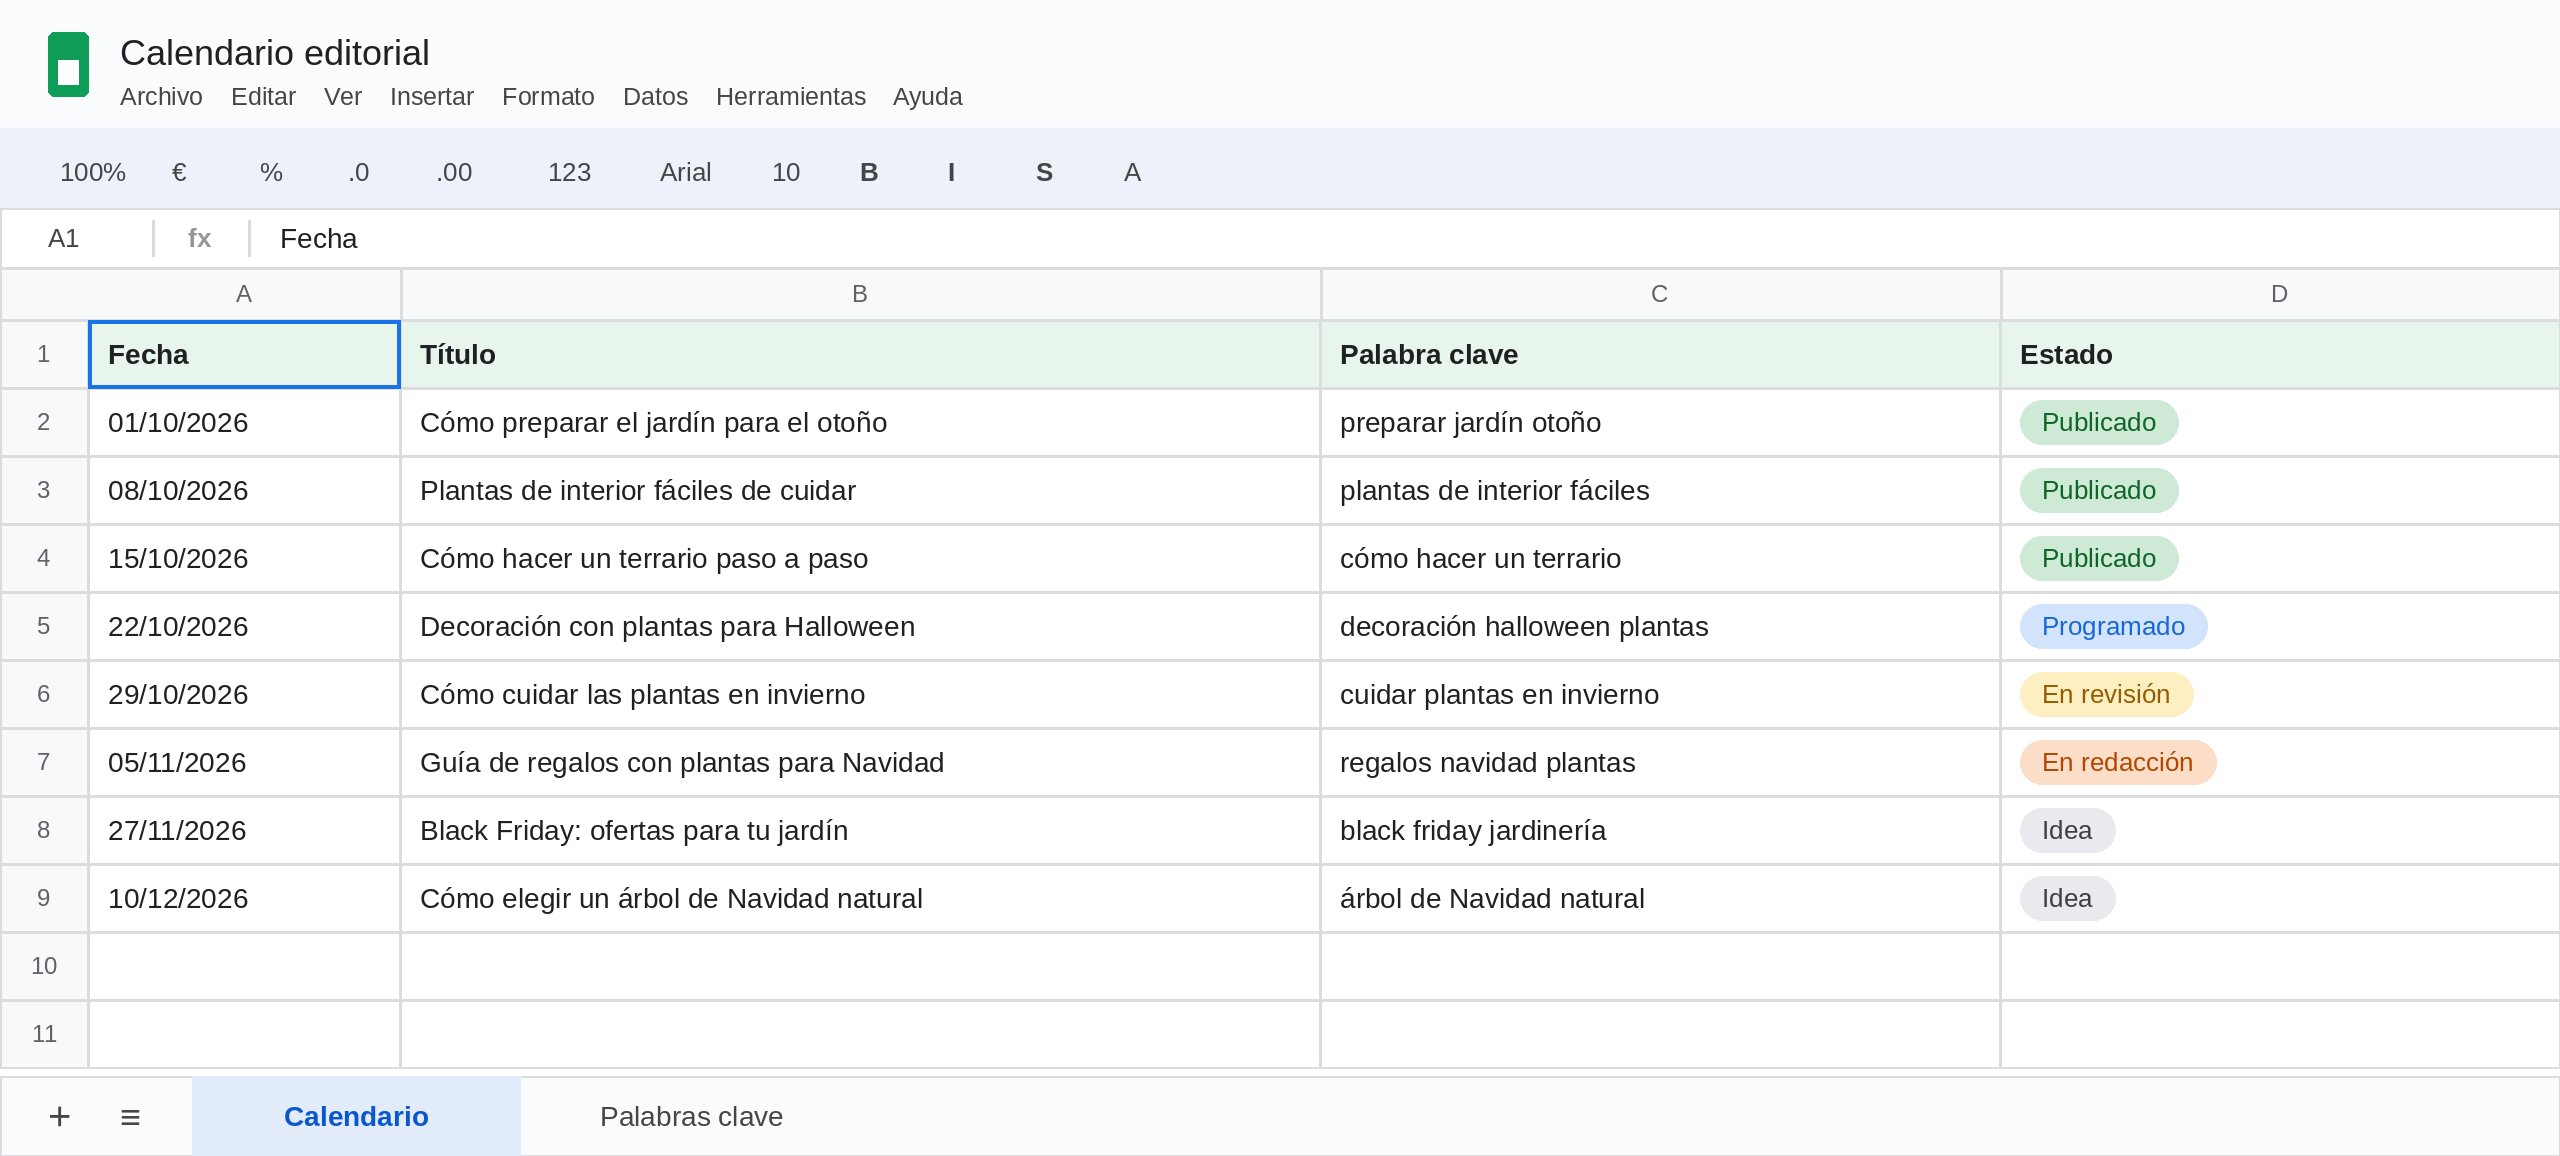Select the date cell 22/10/2026

(244, 626)
